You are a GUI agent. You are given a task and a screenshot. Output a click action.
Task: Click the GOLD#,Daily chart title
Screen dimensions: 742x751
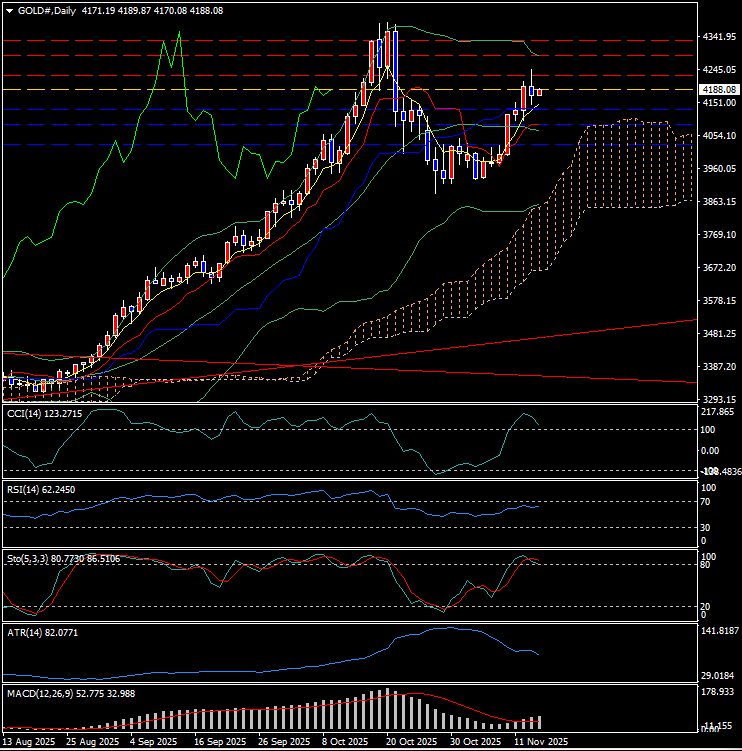pos(48,10)
